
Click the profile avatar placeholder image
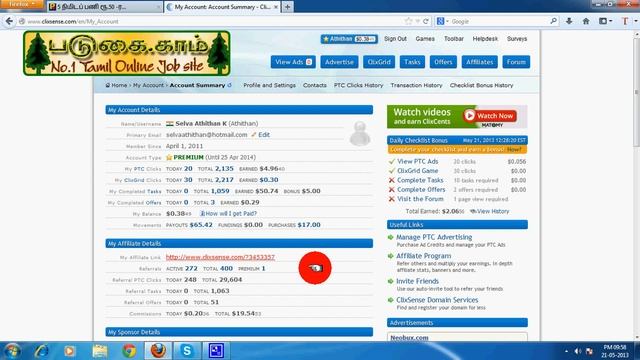(360, 133)
